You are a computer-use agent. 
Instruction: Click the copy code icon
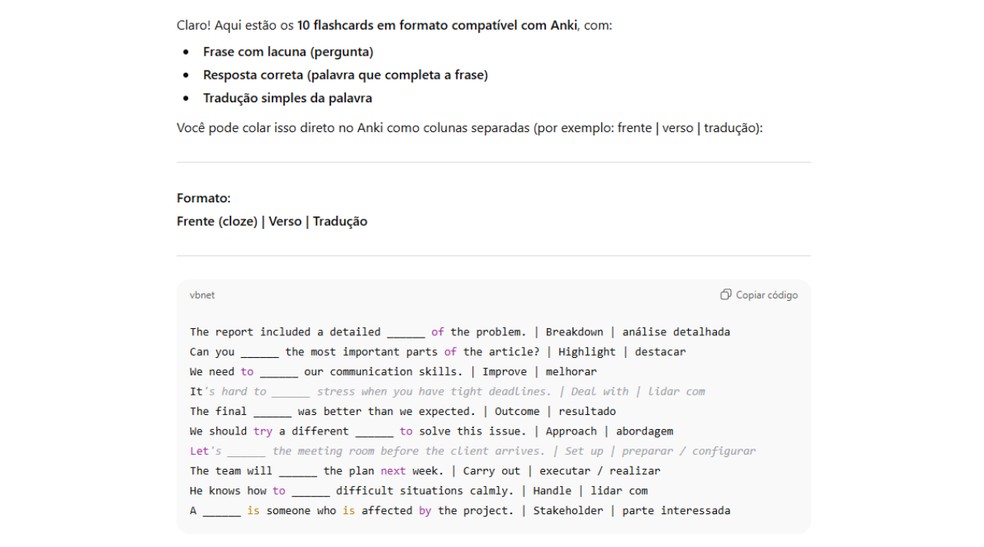click(726, 295)
